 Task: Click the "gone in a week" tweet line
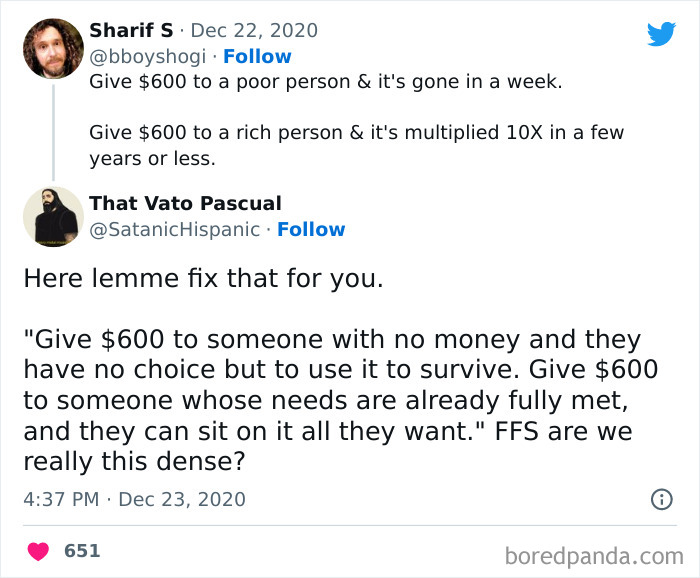pyautogui.click(x=326, y=81)
